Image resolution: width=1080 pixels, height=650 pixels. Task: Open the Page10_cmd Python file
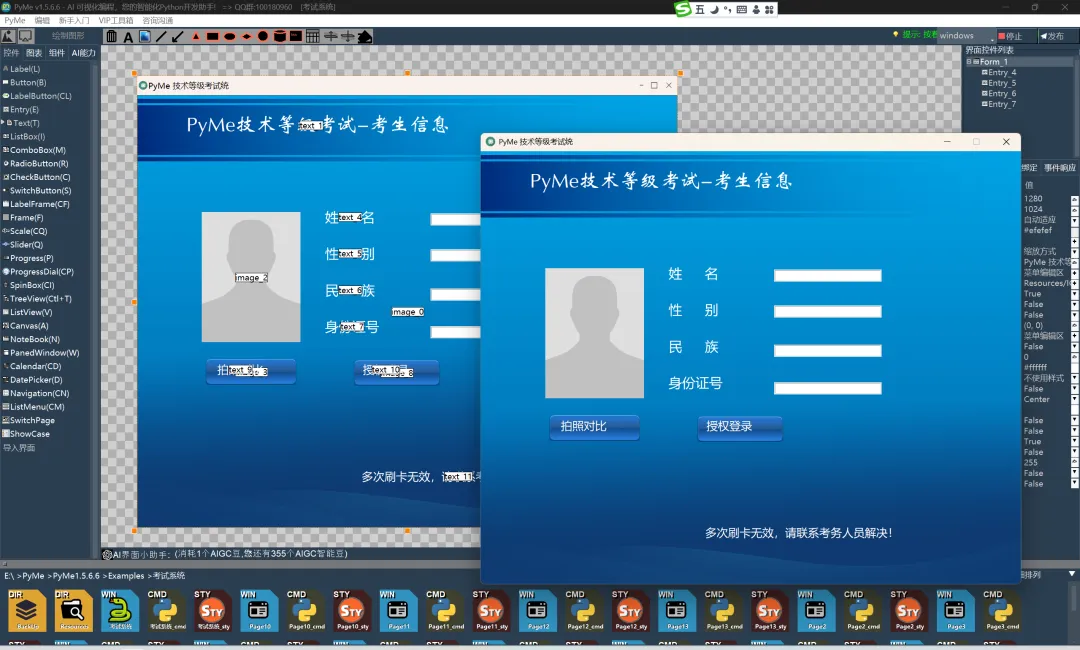coord(306,610)
